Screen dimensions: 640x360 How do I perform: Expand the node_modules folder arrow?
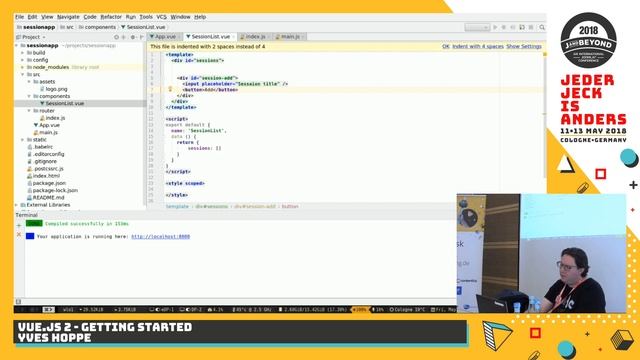23,67
